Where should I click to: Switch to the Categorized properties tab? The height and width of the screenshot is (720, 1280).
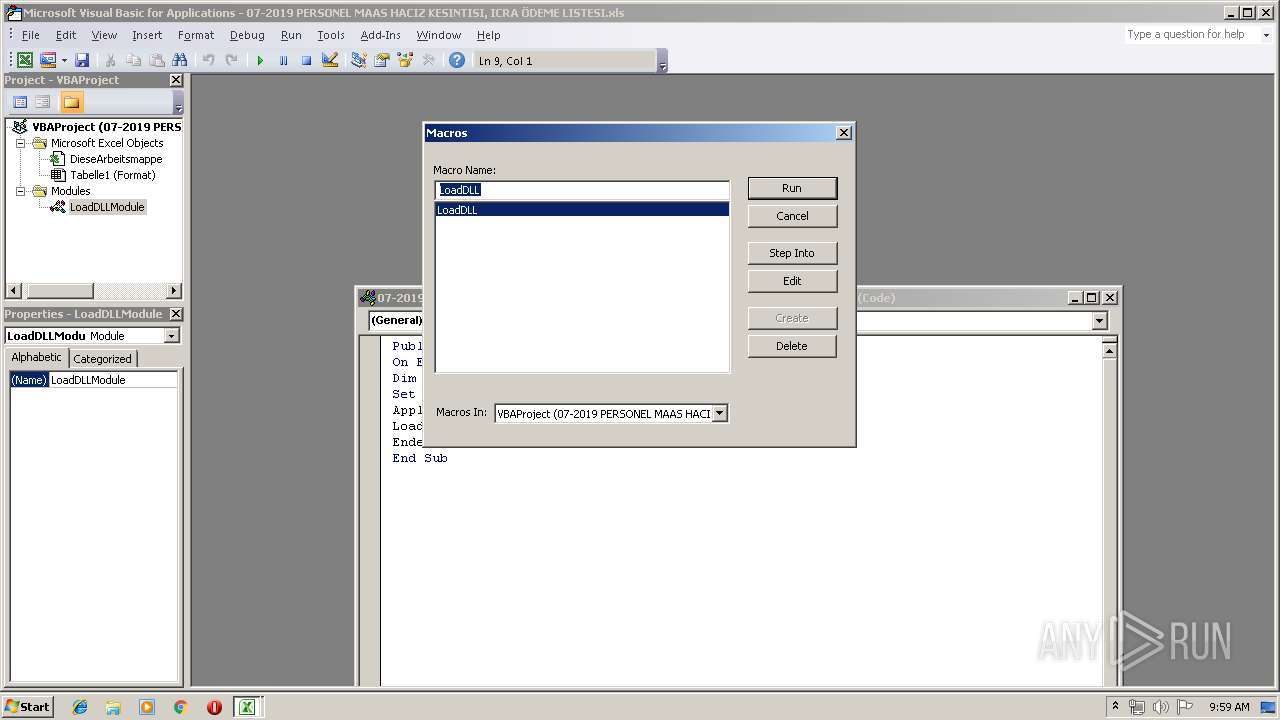point(102,359)
